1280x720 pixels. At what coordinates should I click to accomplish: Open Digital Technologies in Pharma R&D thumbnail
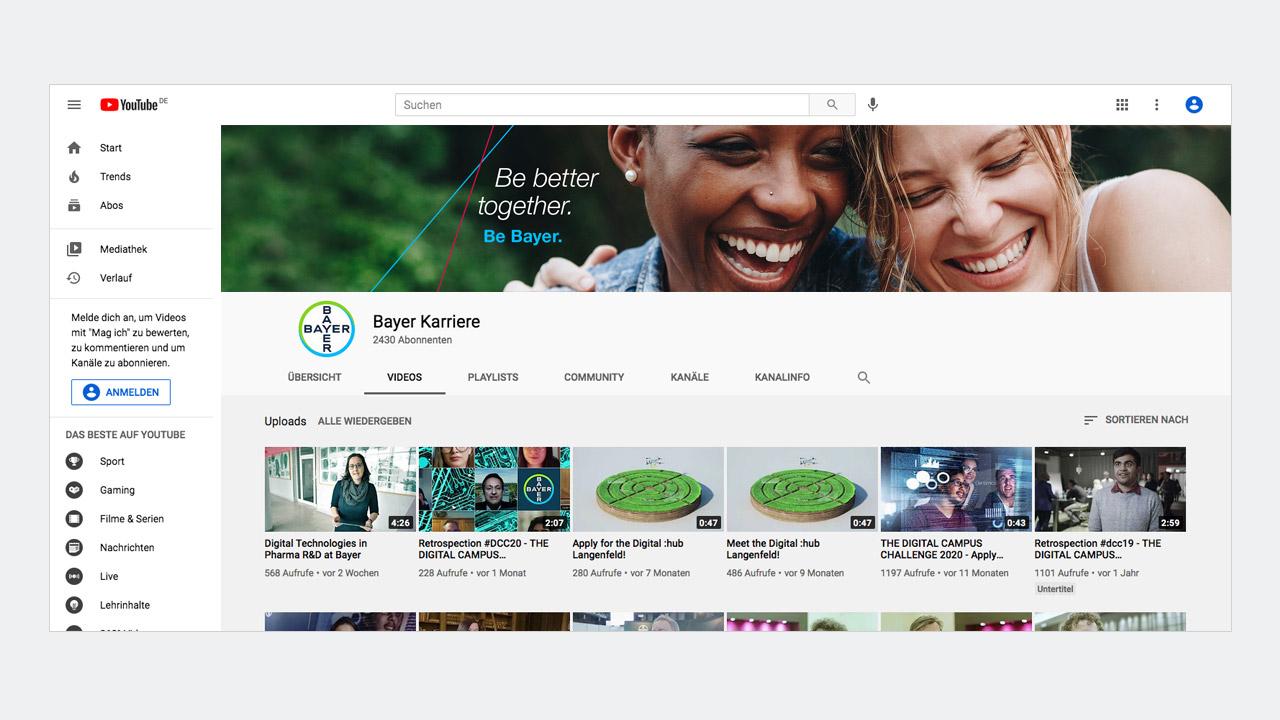pyautogui.click(x=340, y=489)
